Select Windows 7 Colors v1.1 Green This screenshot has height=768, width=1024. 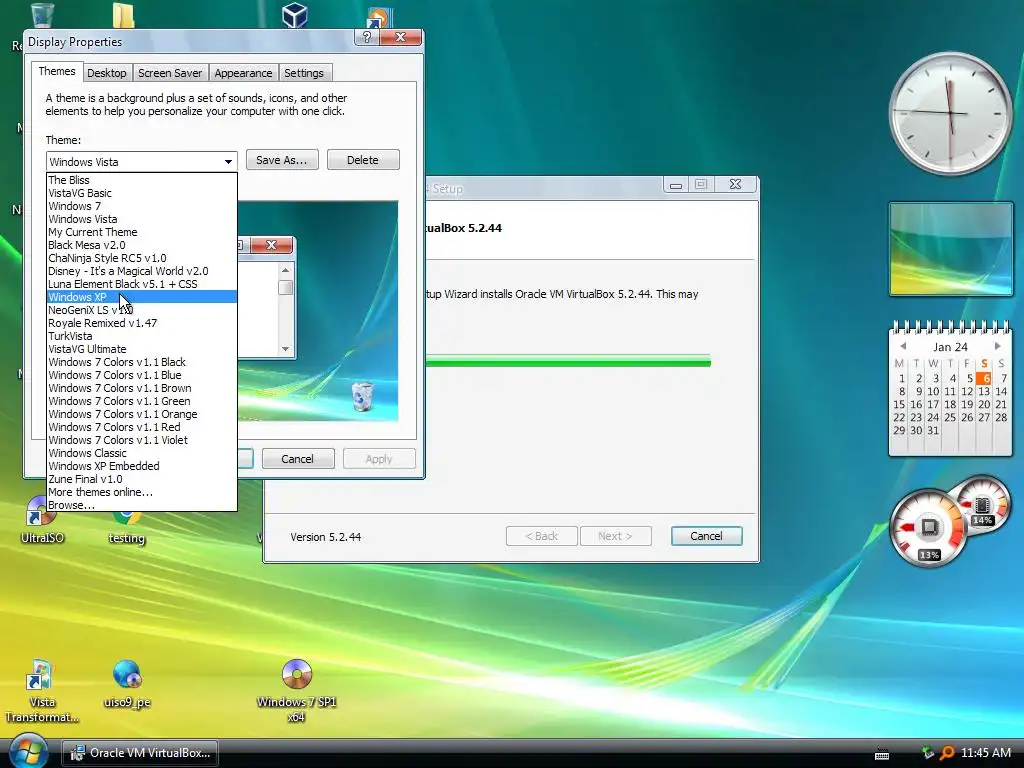(x=142, y=401)
